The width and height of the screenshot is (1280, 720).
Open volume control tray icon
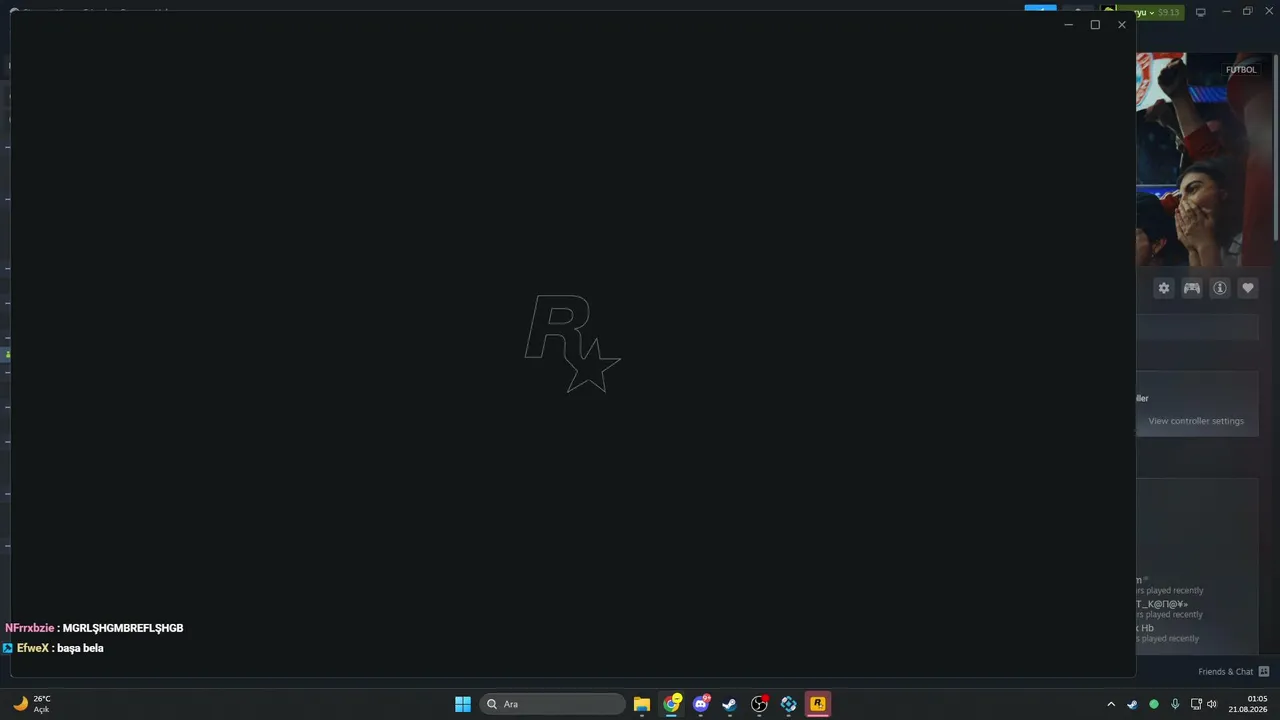pyautogui.click(x=1212, y=704)
